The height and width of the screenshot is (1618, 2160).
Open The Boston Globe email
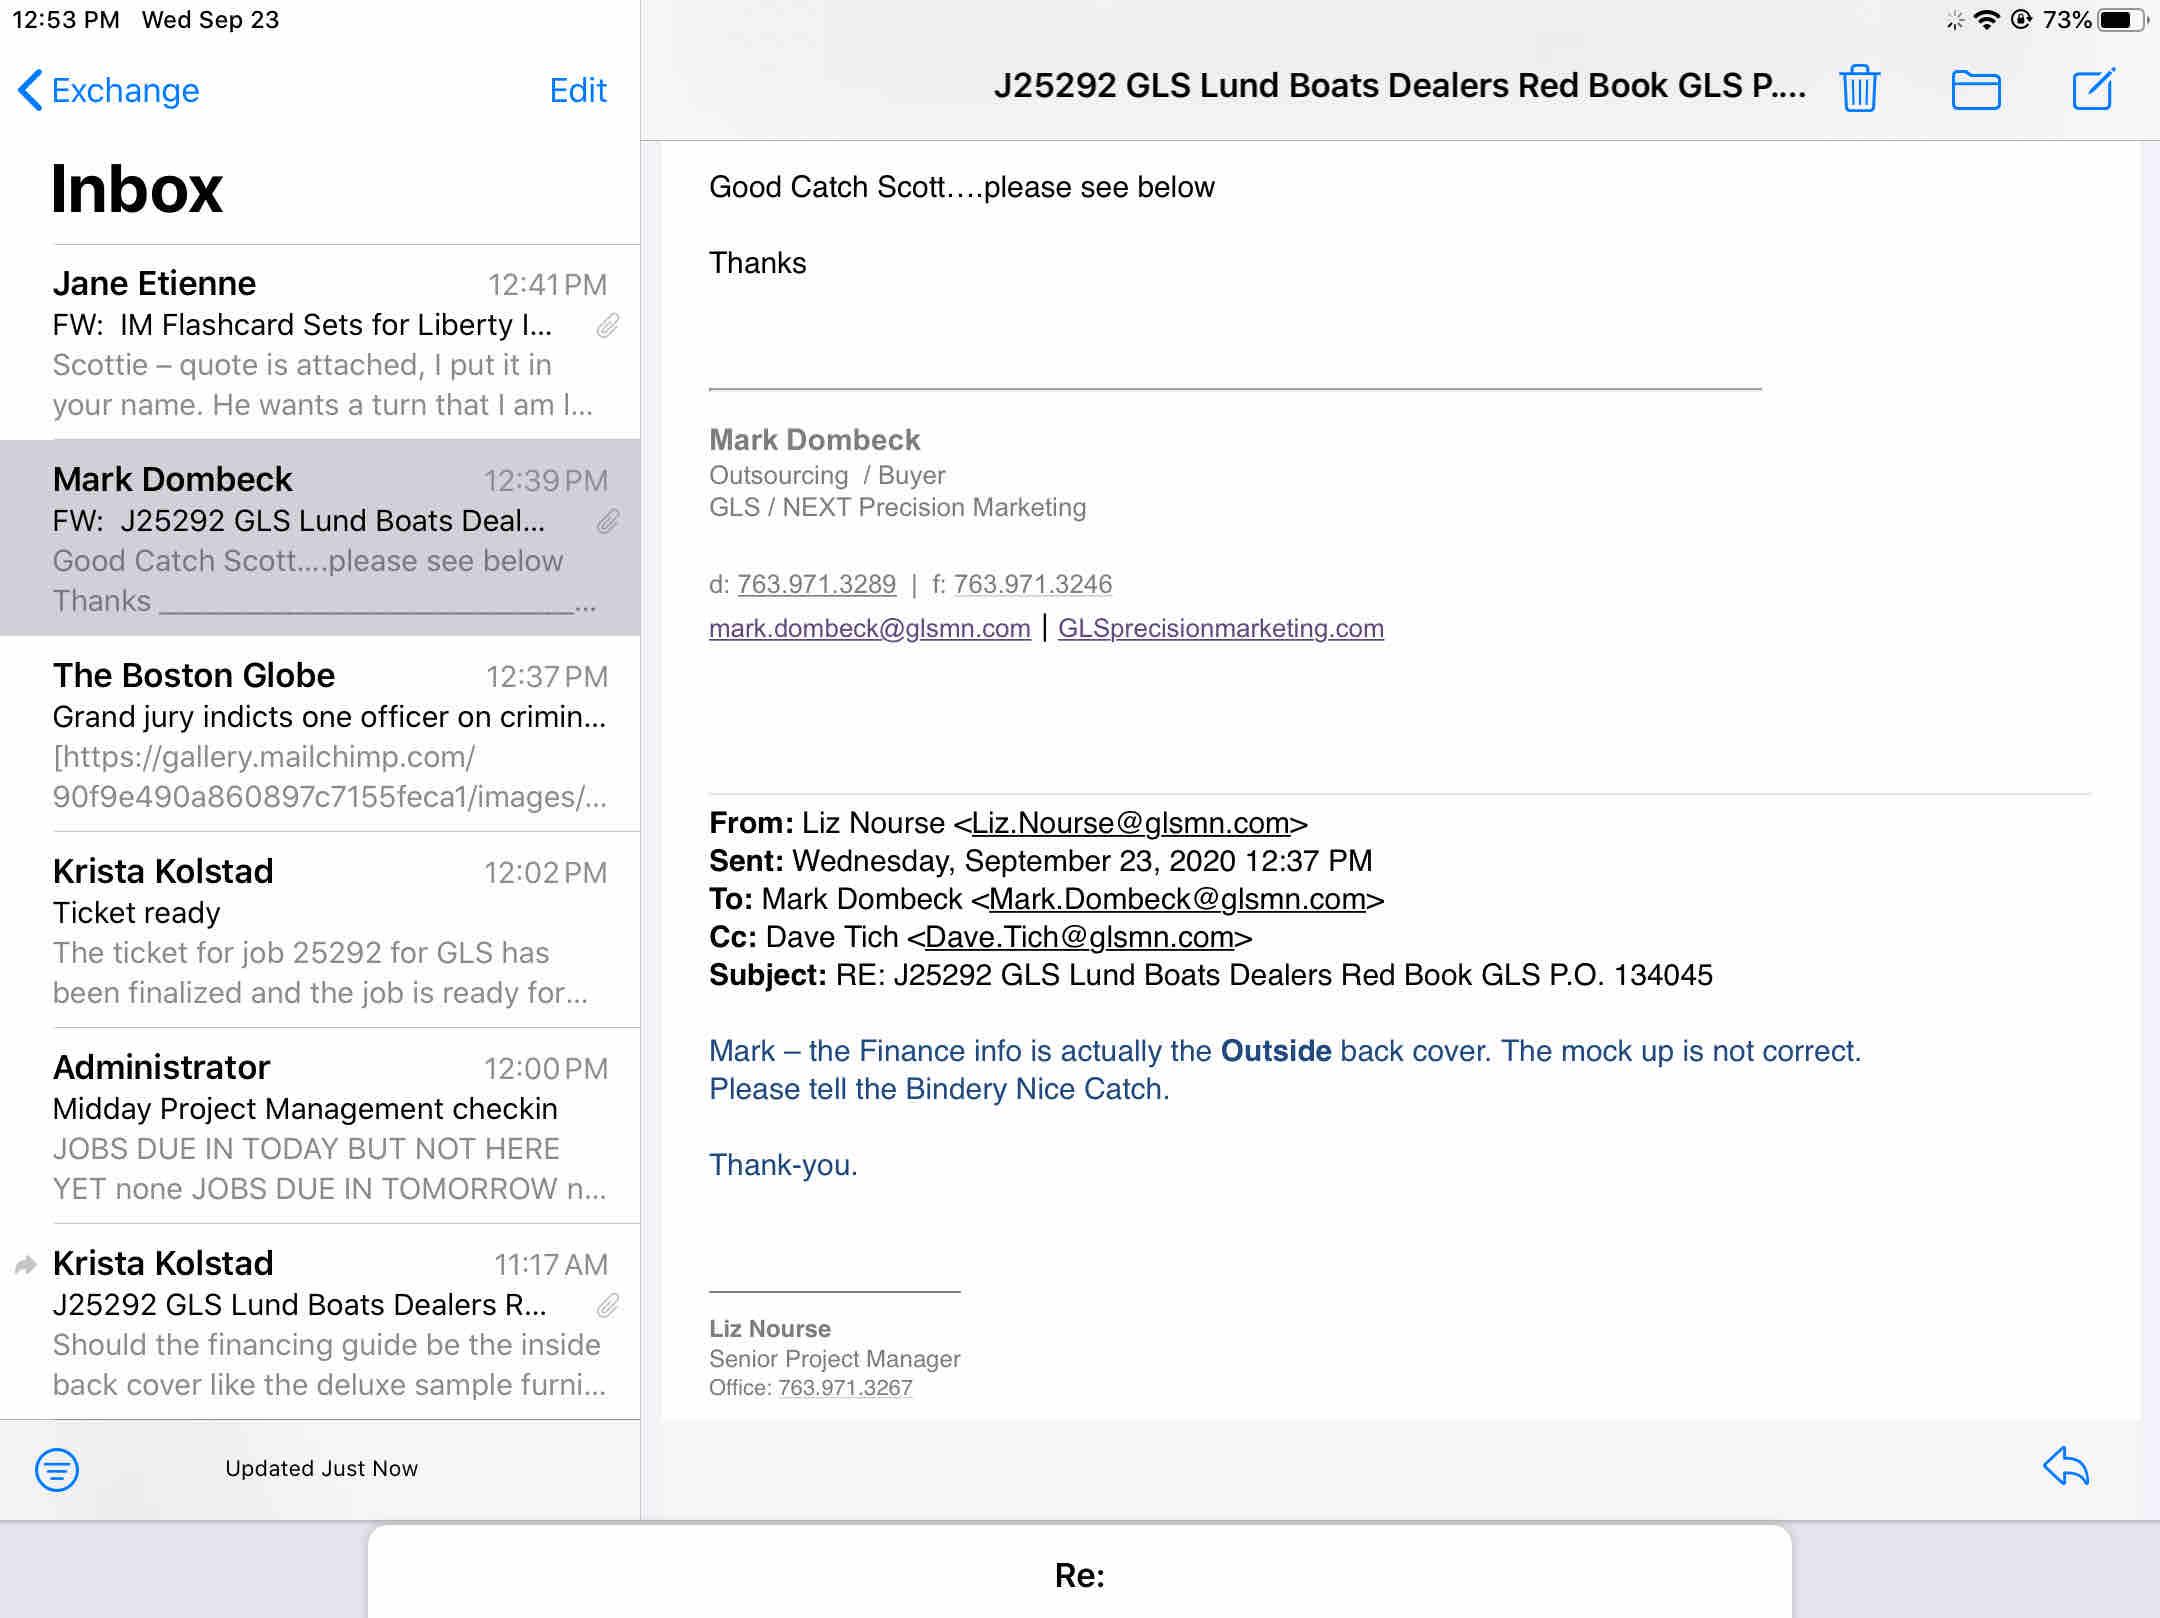pyautogui.click(x=330, y=735)
